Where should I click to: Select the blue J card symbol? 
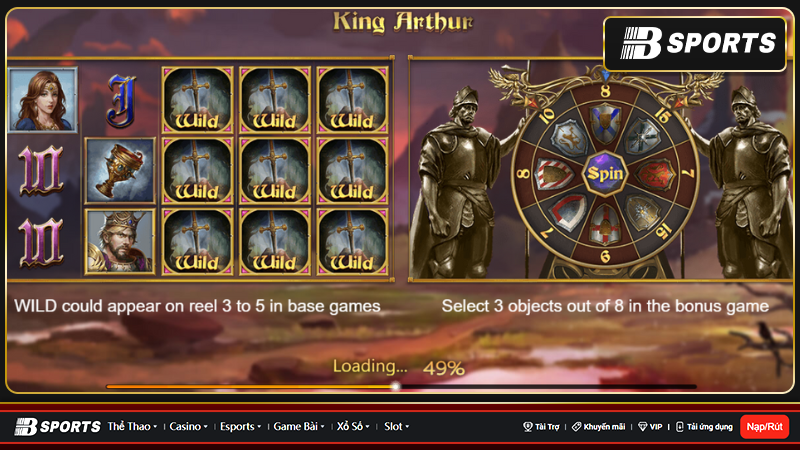pyautogui.click(x=121, y=101)
